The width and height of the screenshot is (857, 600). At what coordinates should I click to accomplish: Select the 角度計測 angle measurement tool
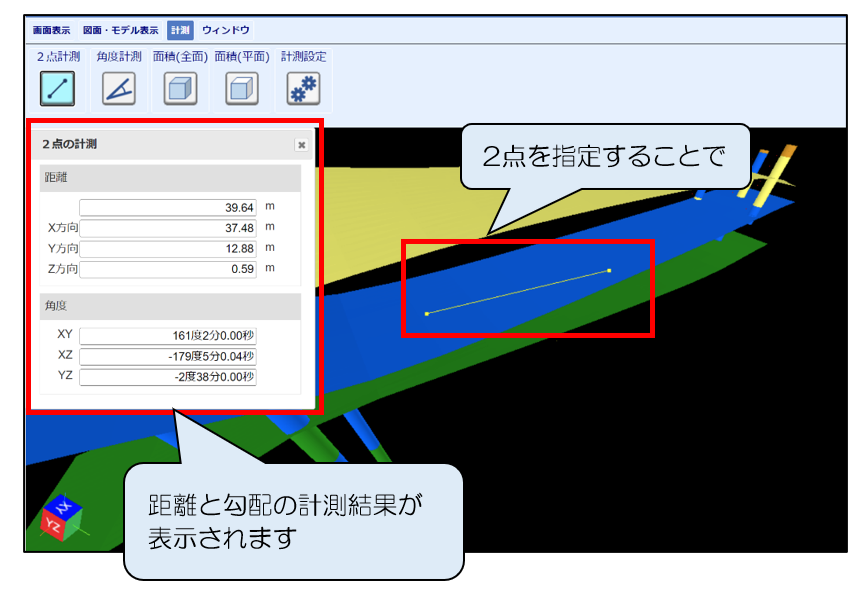[119, 89]
